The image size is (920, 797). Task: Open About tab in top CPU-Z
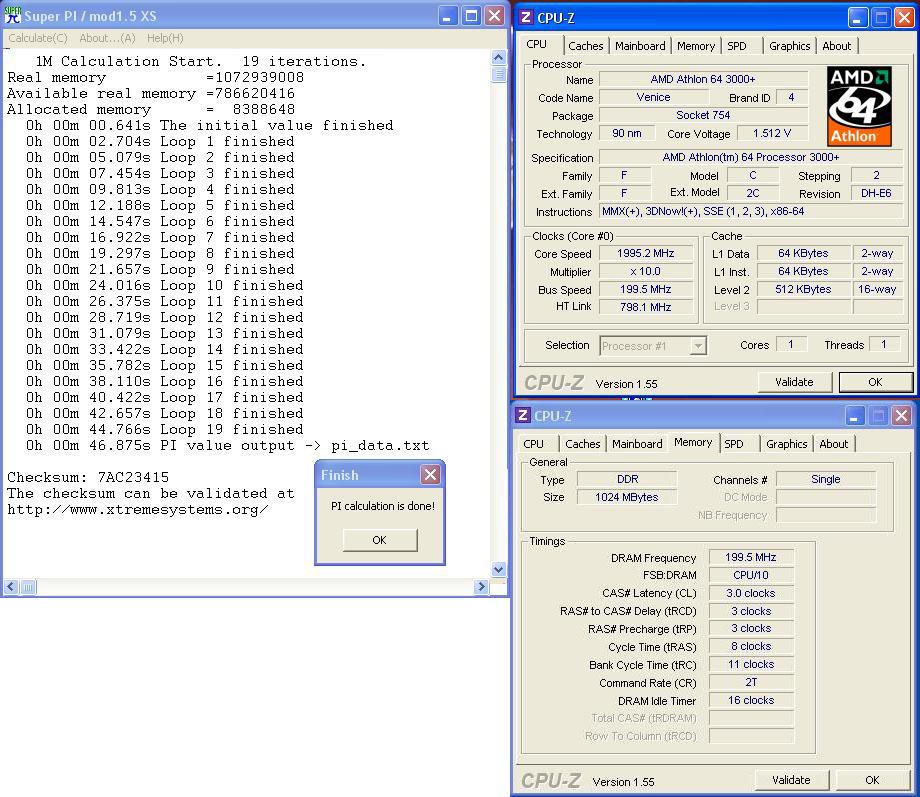coord(837,46)
